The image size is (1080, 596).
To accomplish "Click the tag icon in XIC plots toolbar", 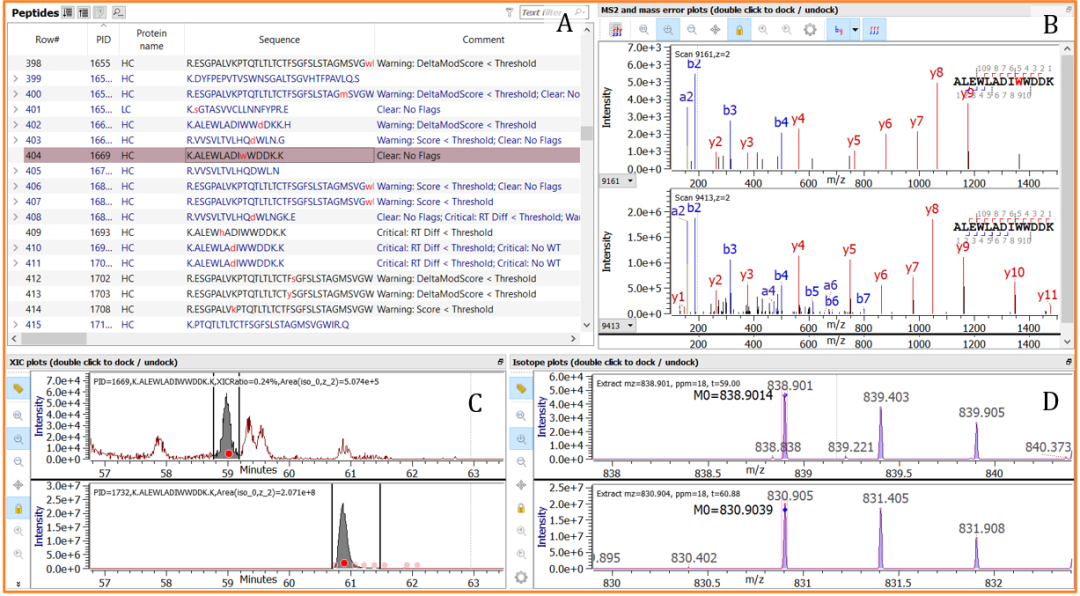I will [x=17, y=387].
